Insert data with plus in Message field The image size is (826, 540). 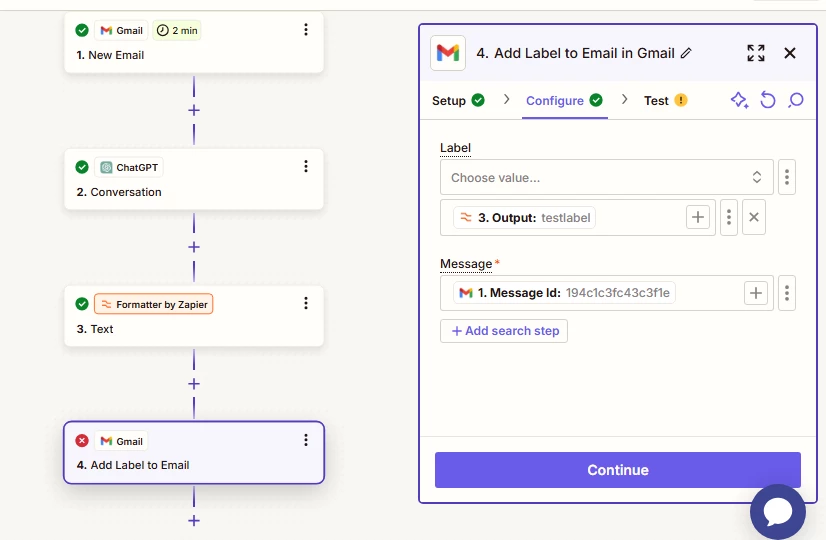755,293
